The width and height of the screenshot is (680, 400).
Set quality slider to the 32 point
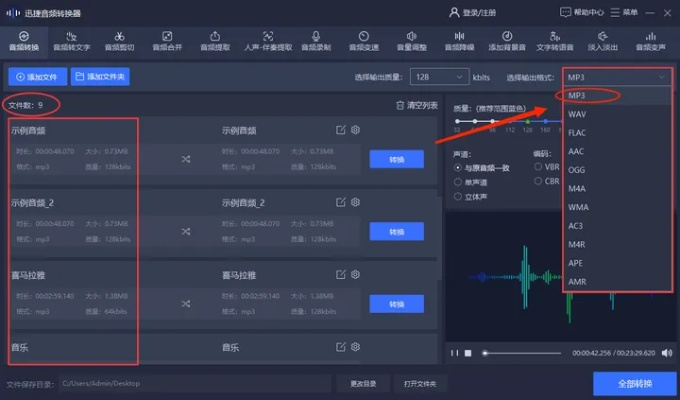coord(457,121)
